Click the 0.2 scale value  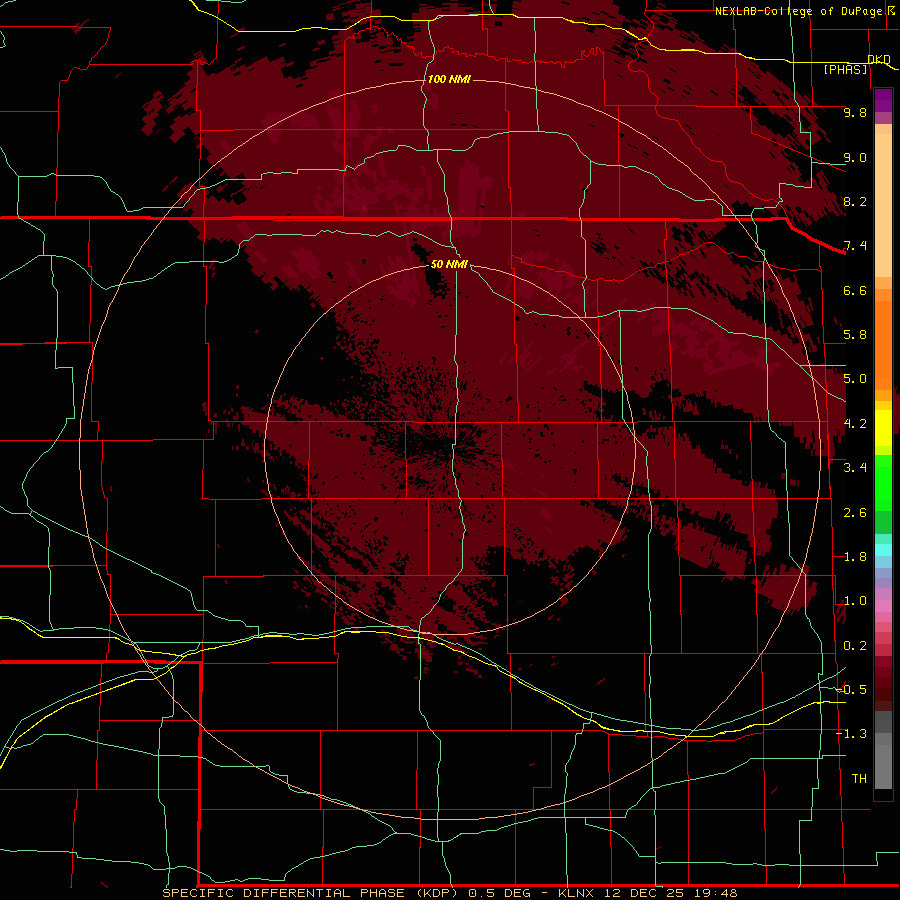(855, 646)
